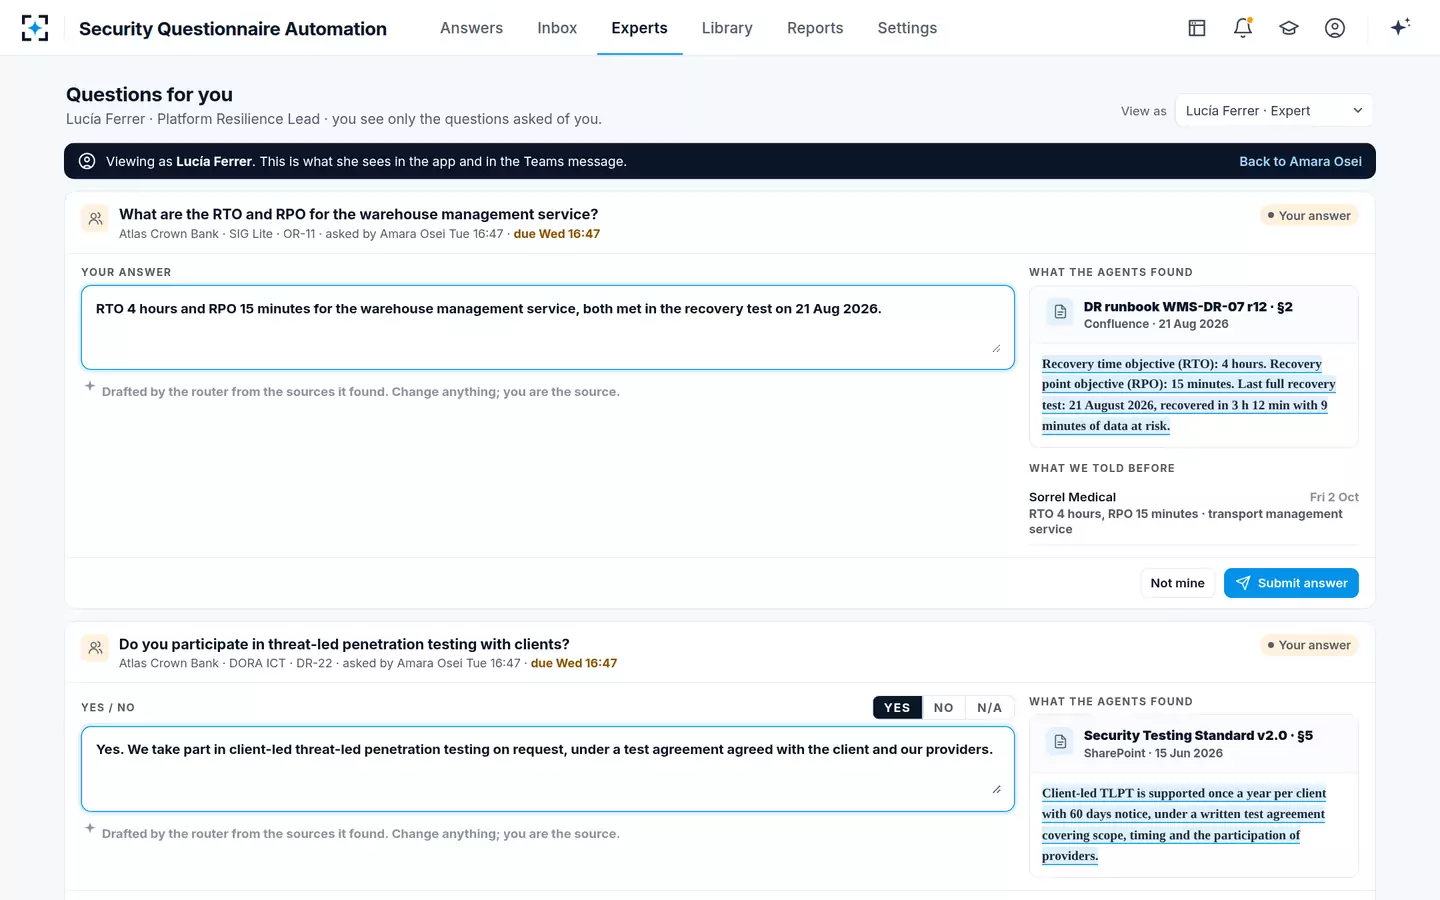Image resolution: width=1440 pixels, height=900 pixels.
Task: Click the document icon for DR runbook WMS-DR-07
Action: (1060, 313)
